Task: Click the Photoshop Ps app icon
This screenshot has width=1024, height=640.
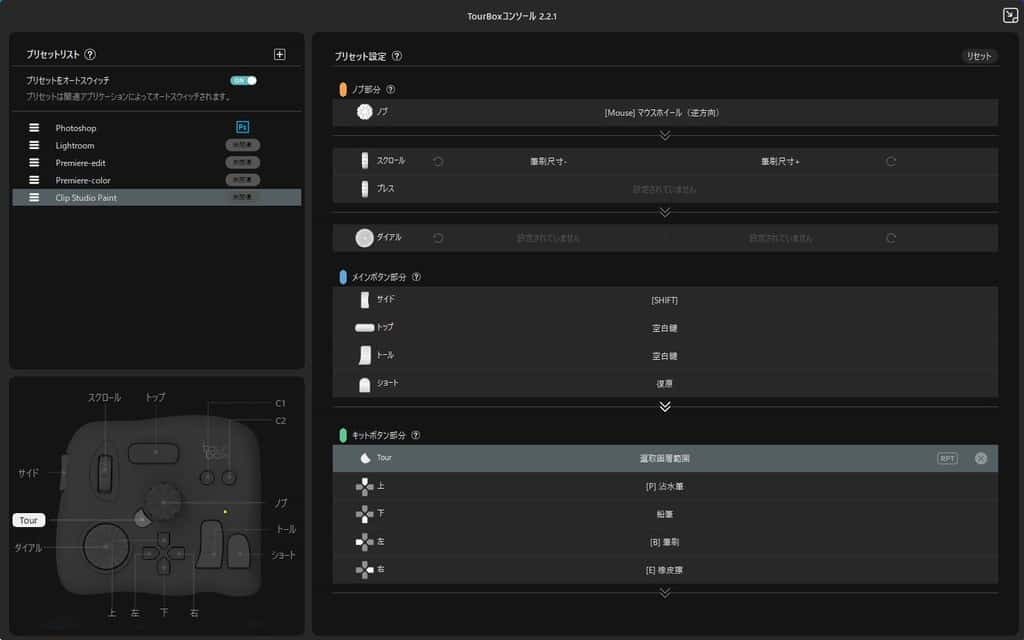Action: point(242,127)
